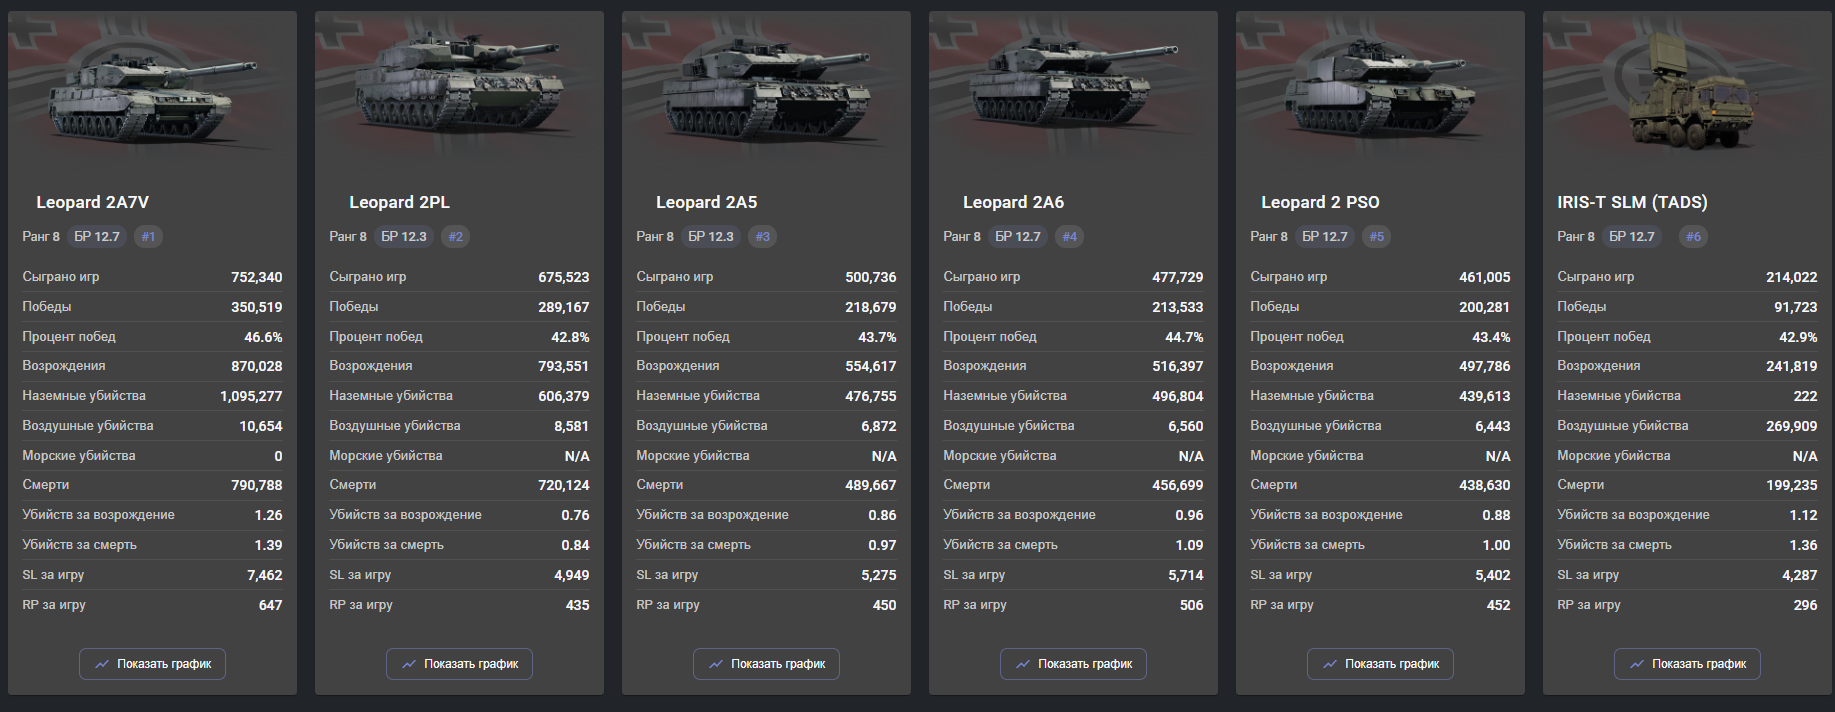The width and height of the screenshot is (1835, 712).
Task: Click the БР 12.7 badge on Leopard 2A7V
Action: (97, 237)
